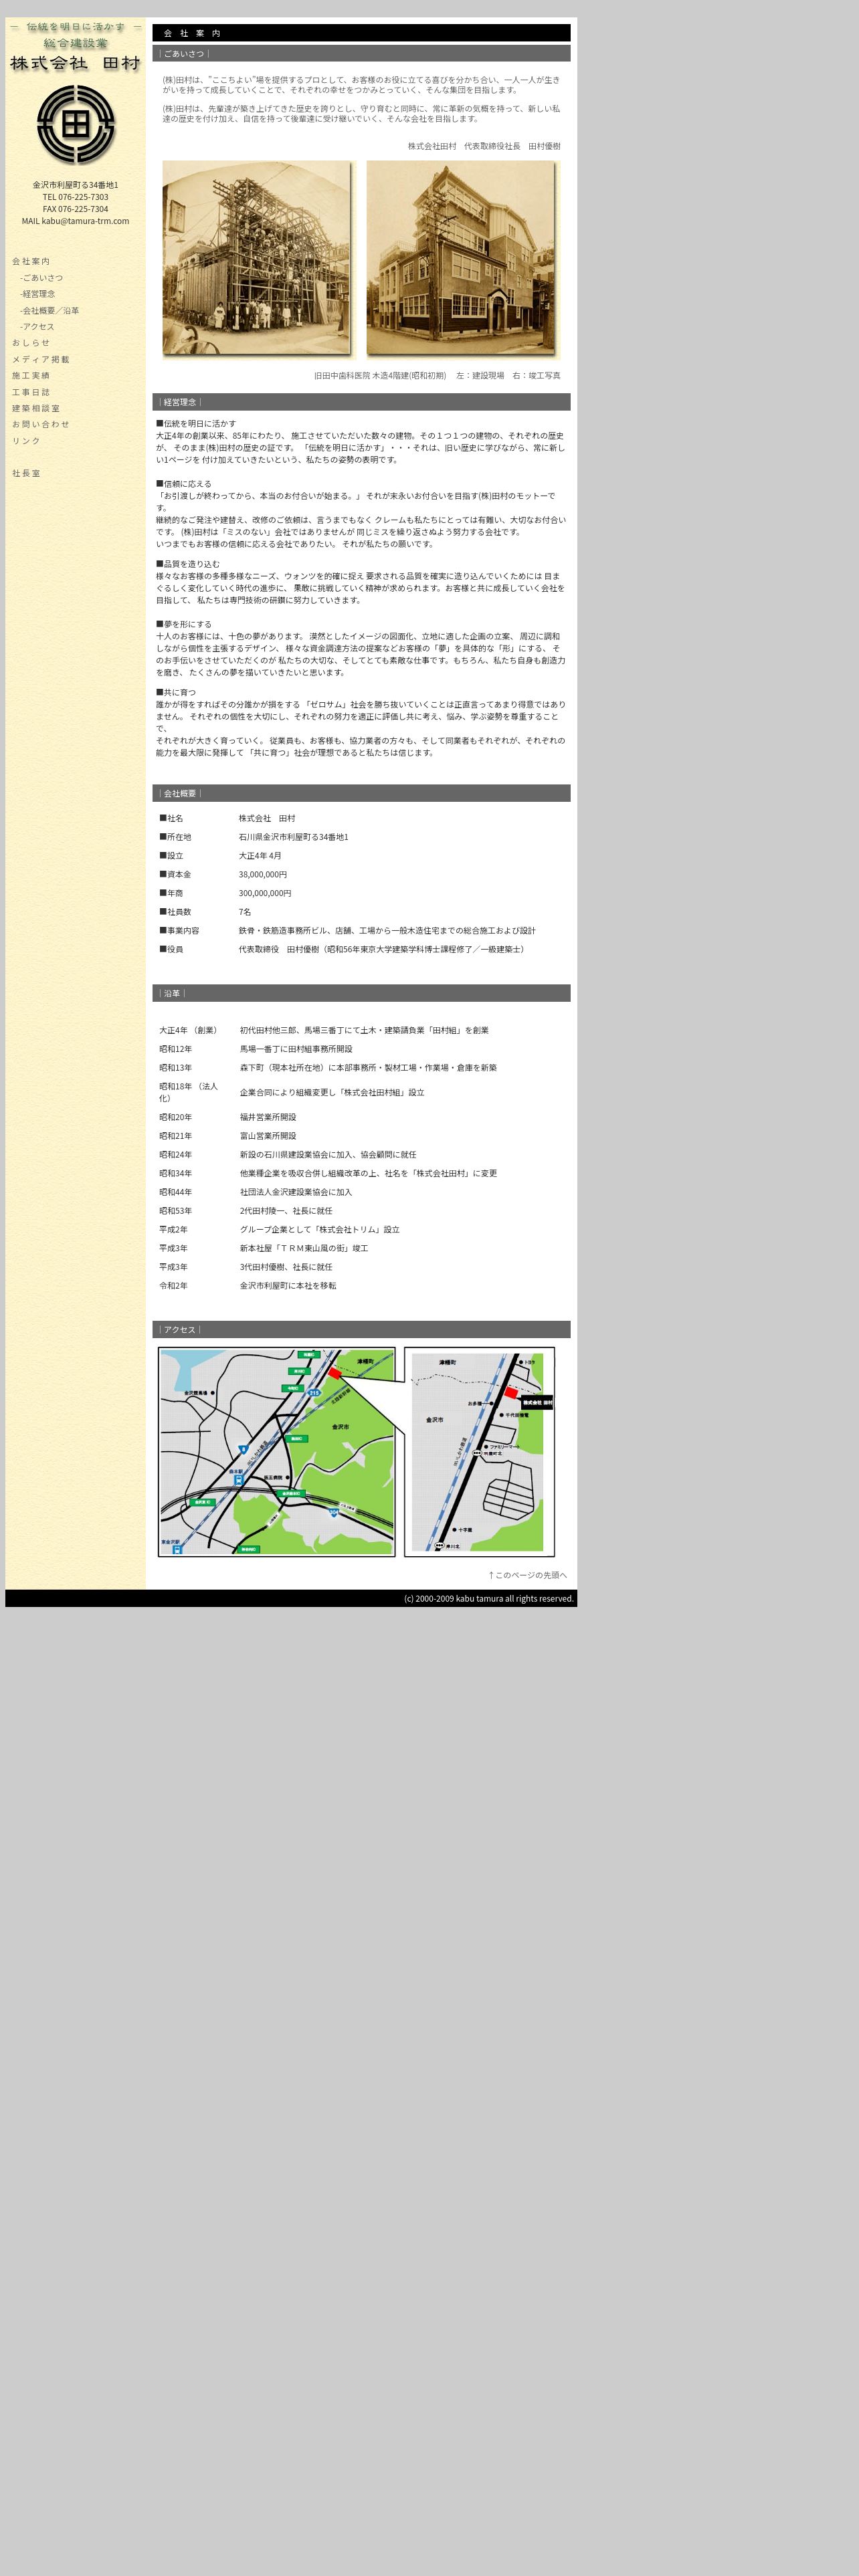Click the FAX 076-225-7304 text
Screen dimensions: 859x2576
coord(75,209)
